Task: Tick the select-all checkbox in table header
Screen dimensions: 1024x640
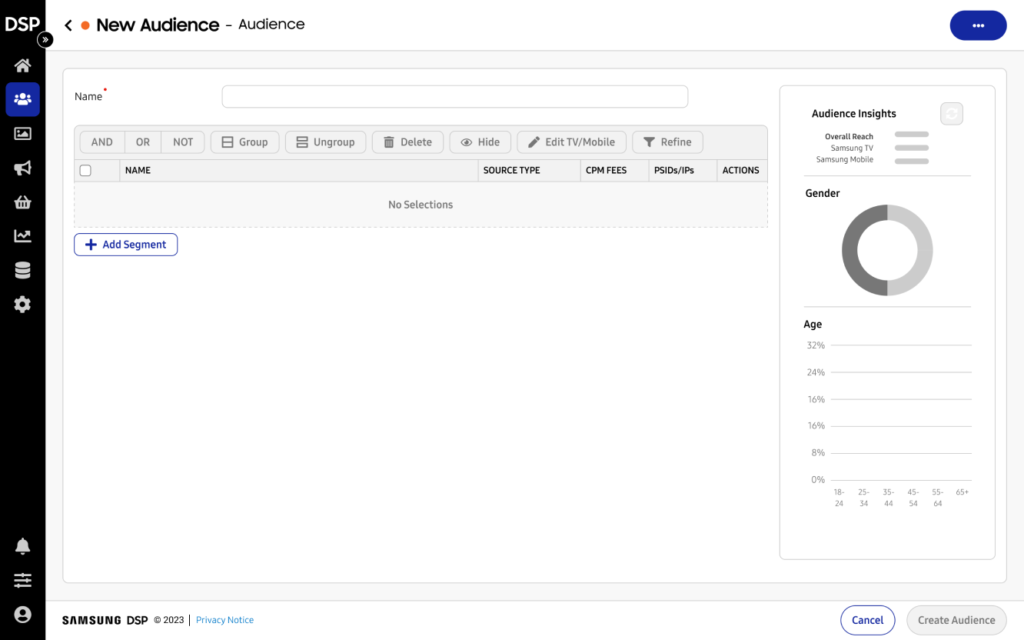Action: tap(85, 171)
